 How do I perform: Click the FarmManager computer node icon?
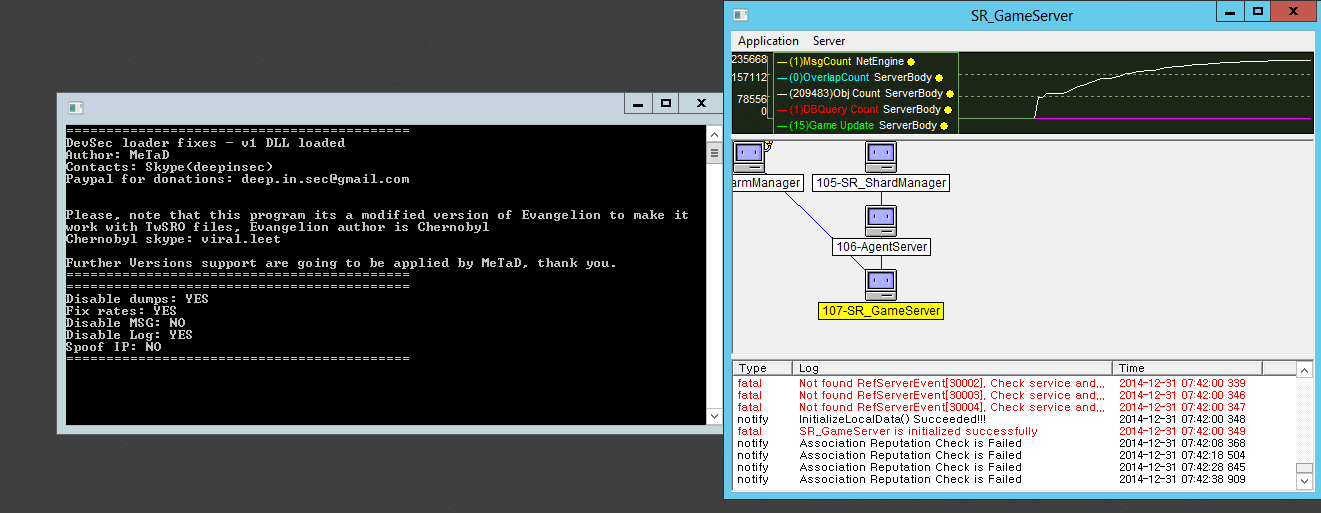[x=749, y=157]
